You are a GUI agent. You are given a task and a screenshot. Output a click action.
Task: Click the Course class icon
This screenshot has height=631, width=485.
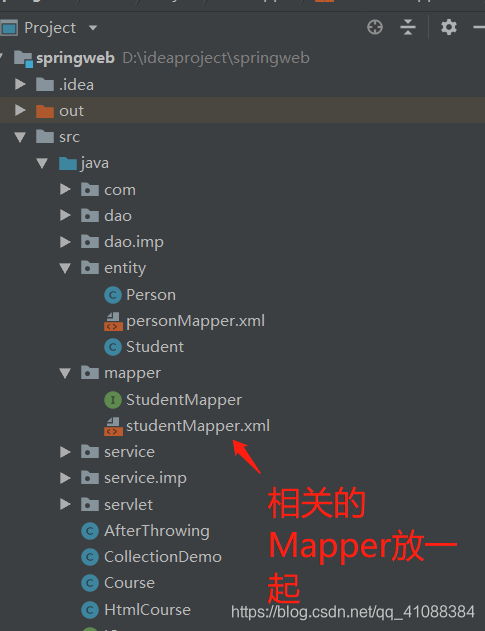[x=90, y=584]
